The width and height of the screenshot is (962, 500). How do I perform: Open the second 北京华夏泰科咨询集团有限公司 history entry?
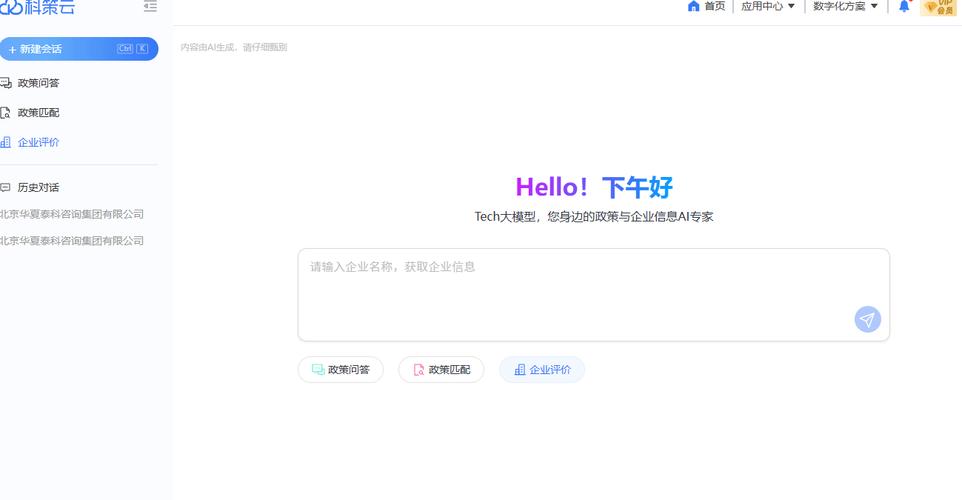(x=72, y=240)
